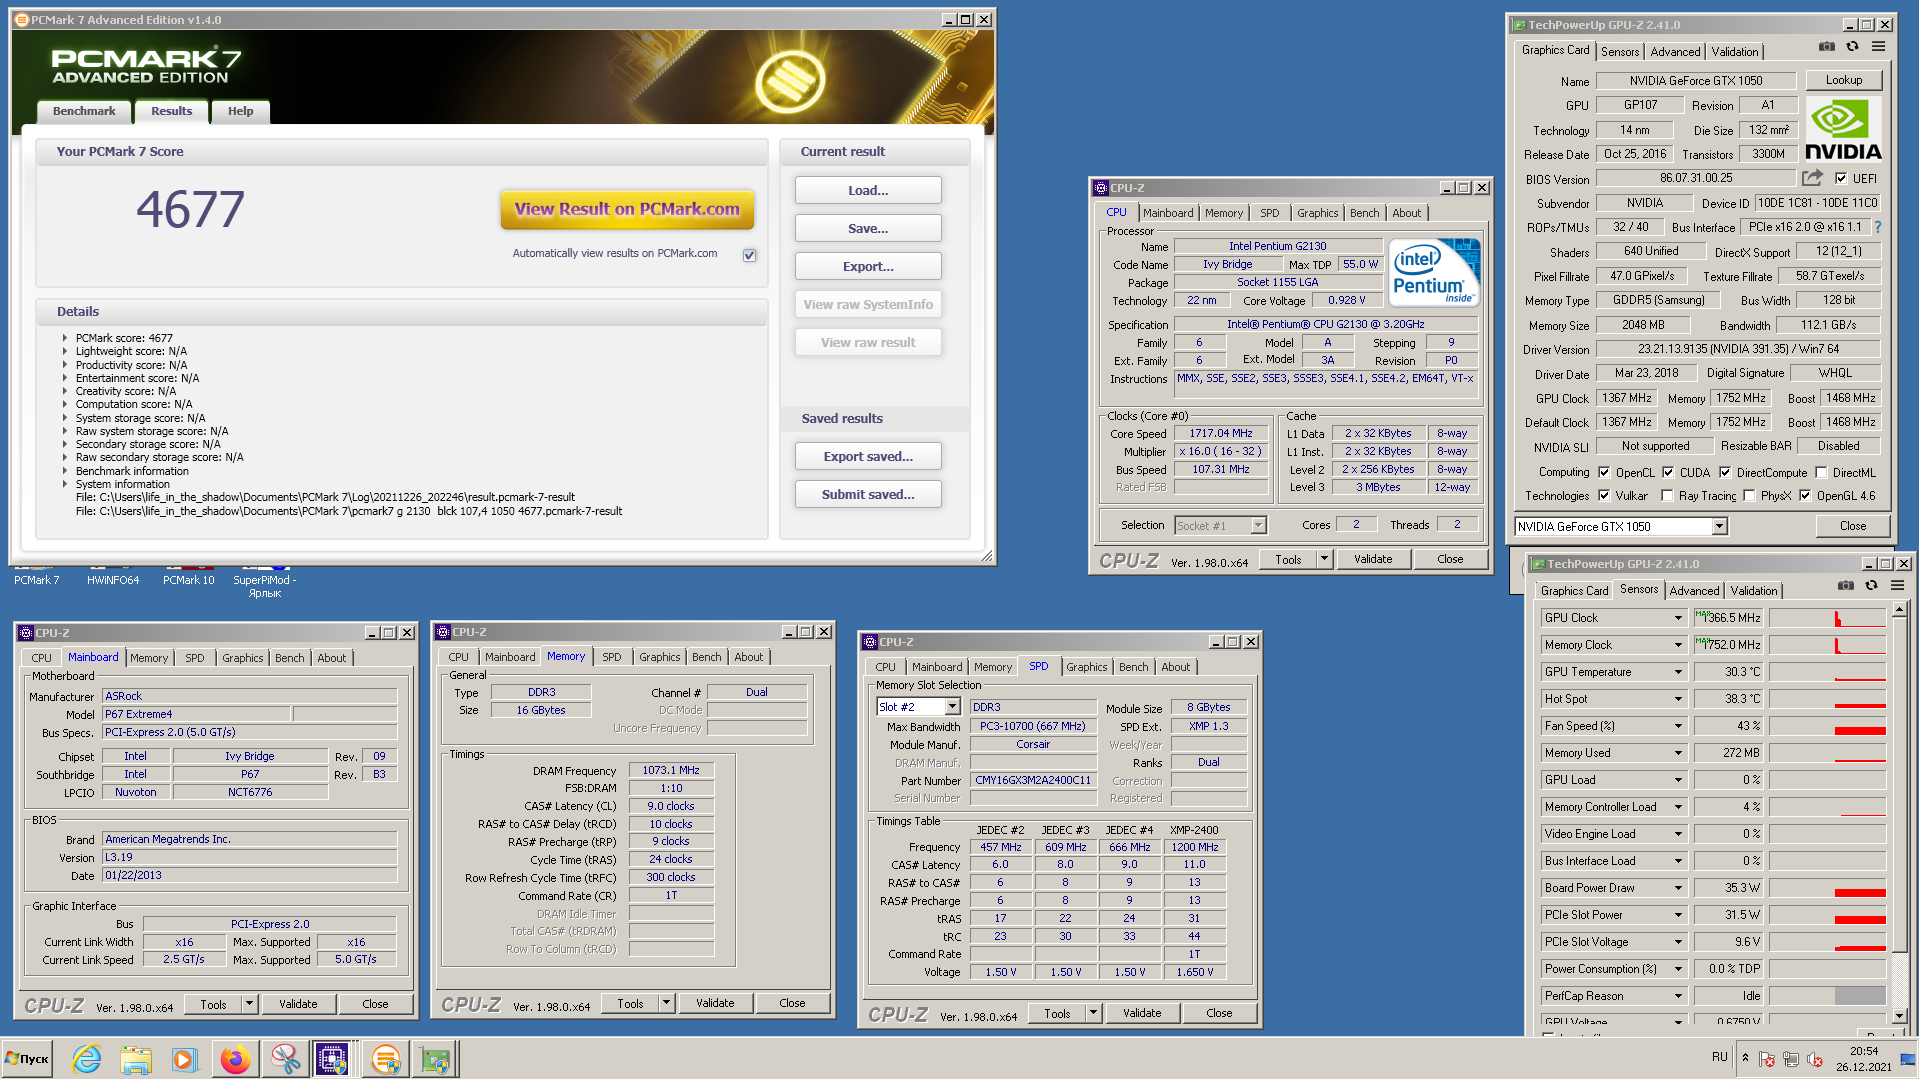The width and height of the screenshot is (1919, 1079).
Task: Click the scroll-down arrow of GPU-Z Sensors list
Action: click(1899, 1015)
